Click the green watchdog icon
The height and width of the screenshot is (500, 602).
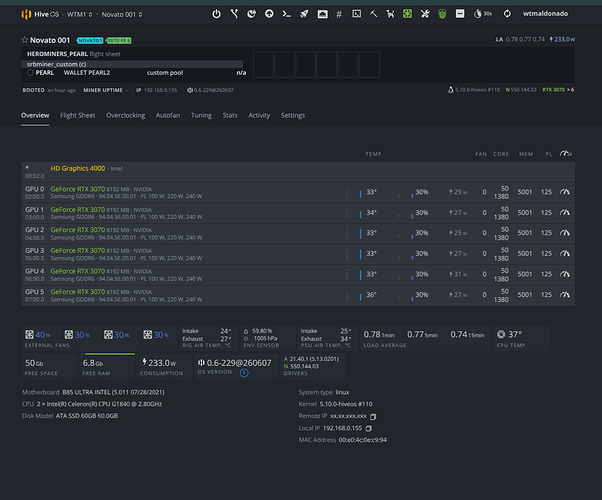[442, 14]
